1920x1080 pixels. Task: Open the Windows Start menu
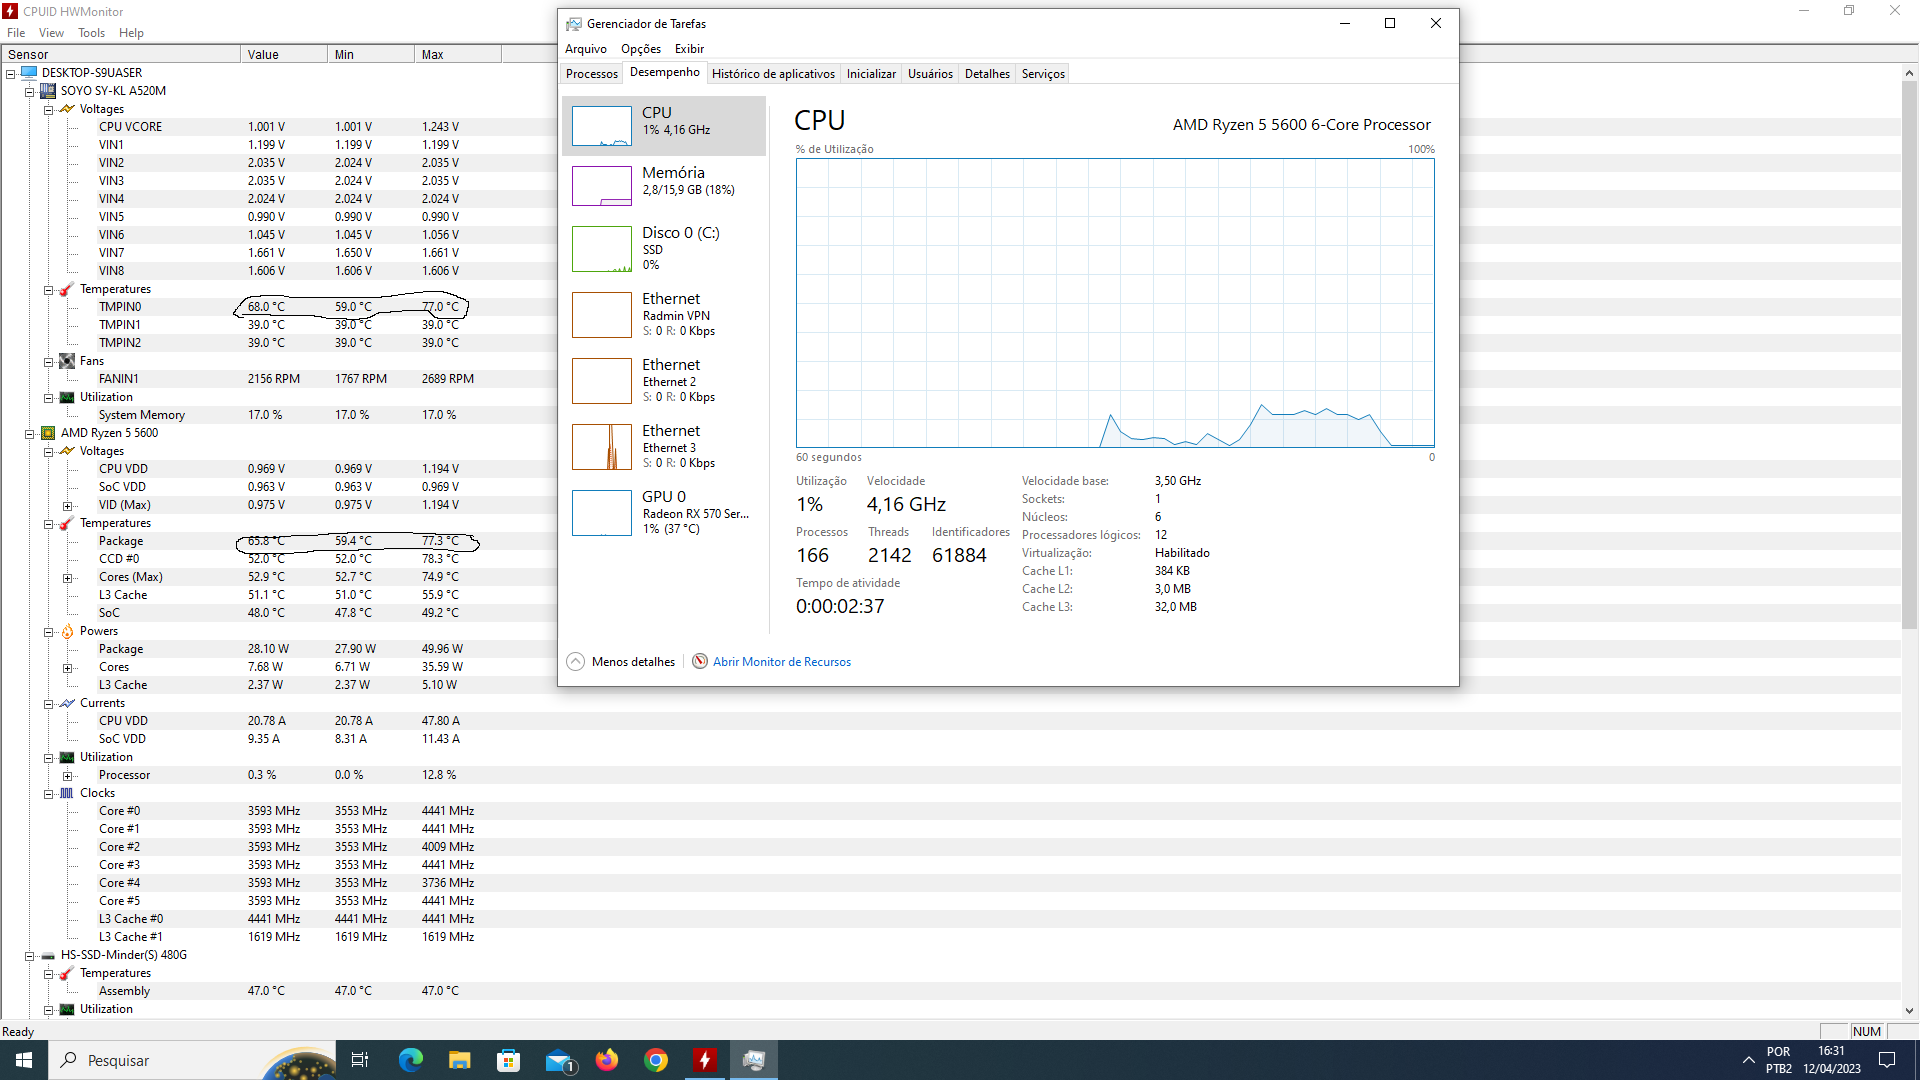coord(24,1060)
